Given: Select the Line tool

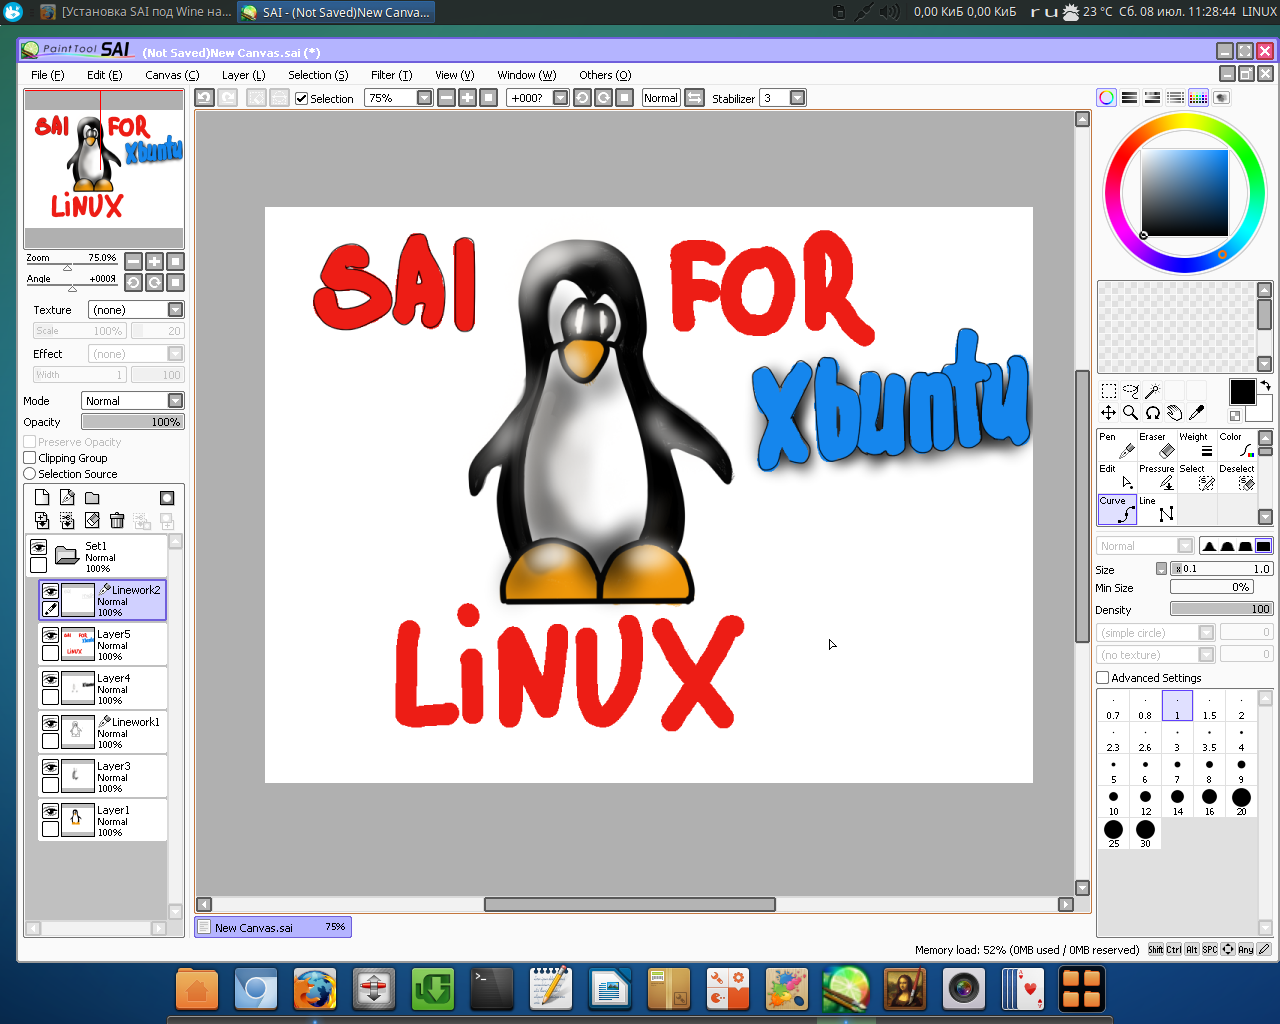Looking at the screenshot, I should tap(1156, 509).
